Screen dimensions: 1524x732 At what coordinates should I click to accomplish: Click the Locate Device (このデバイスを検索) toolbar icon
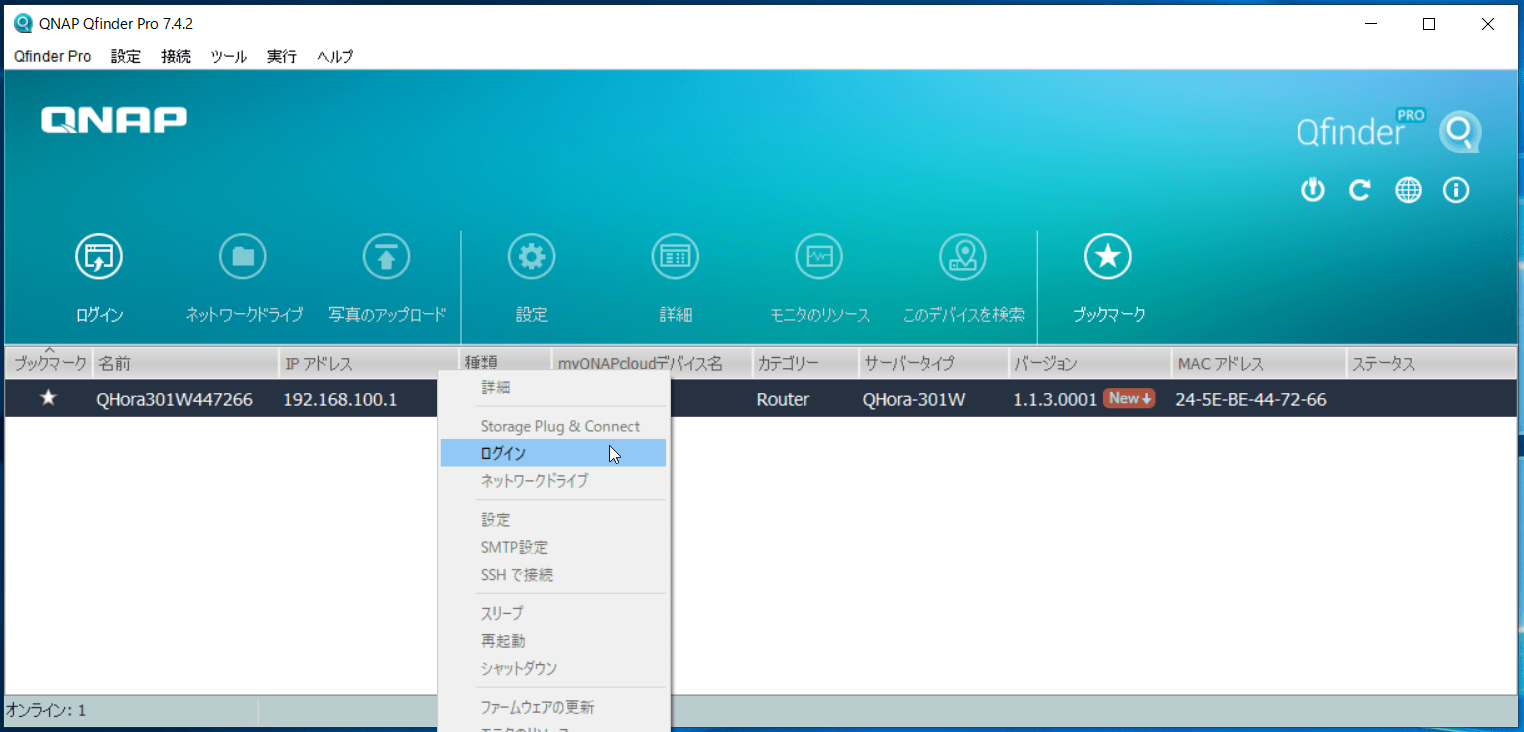tap(963, 258)
